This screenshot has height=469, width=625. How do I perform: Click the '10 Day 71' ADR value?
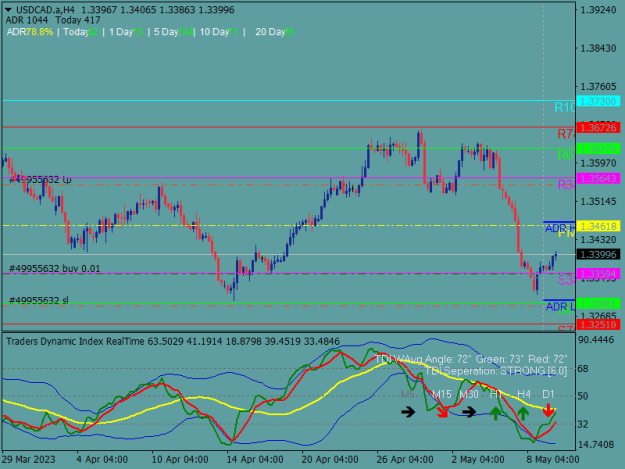[x=219, y=32]
